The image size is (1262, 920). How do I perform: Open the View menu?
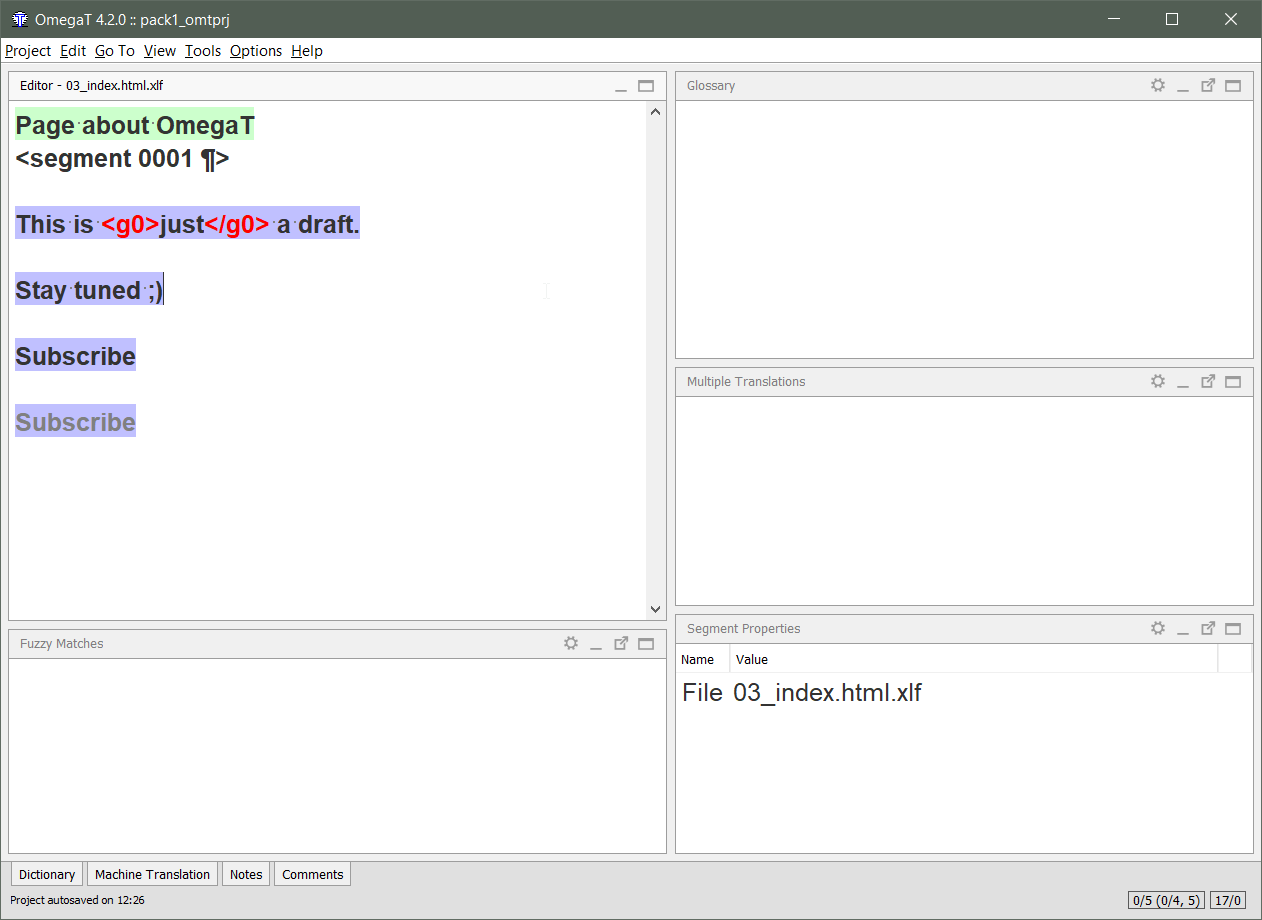(x=160, y=51)
